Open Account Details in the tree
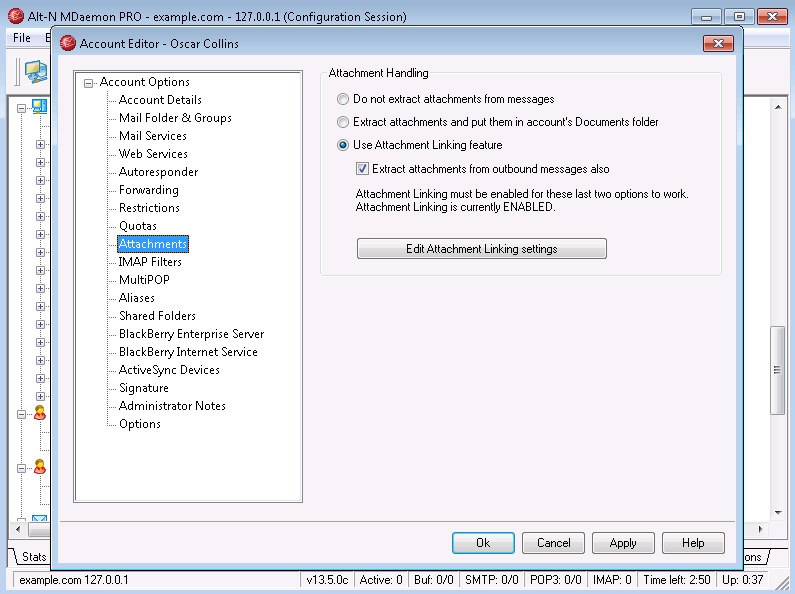The width and height of the screenshot is (795, 594). 160,100
